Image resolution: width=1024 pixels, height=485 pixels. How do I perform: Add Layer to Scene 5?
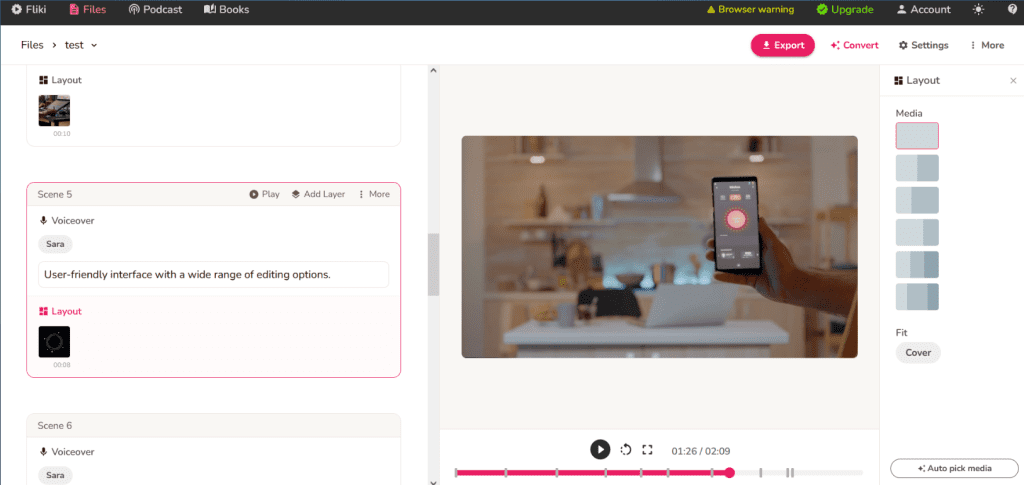319,194
